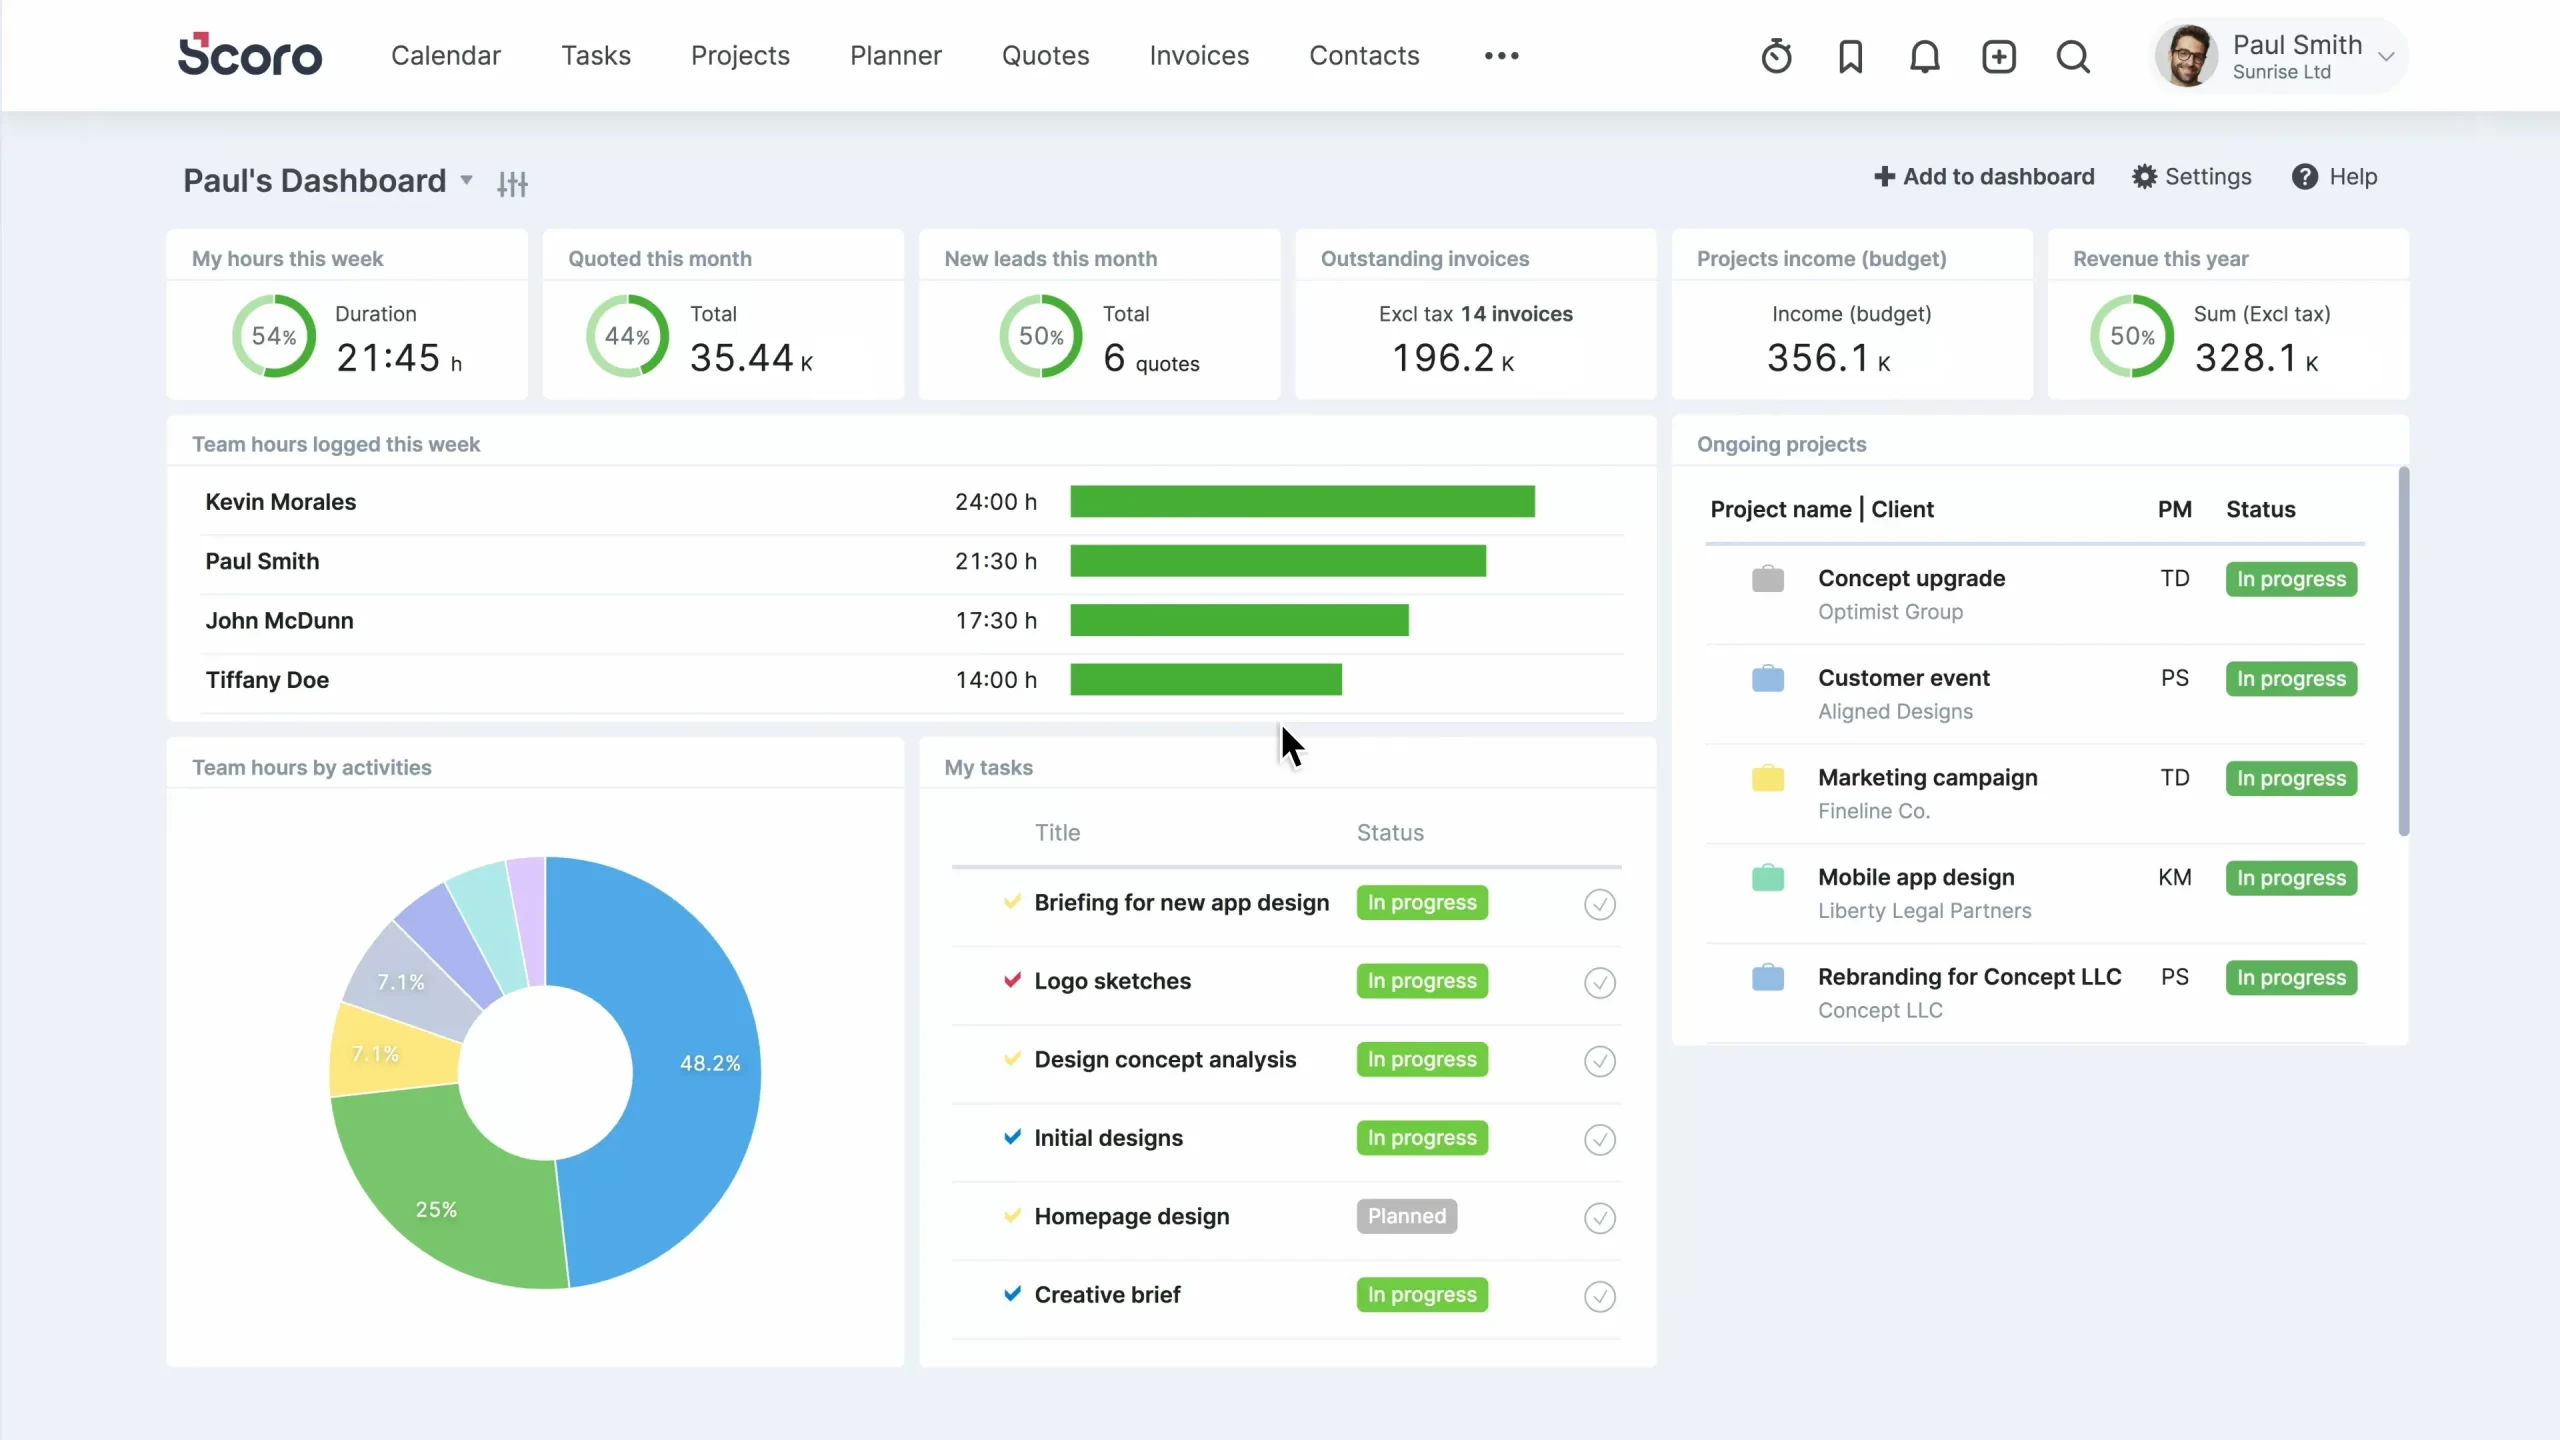Click the Help question mark icon
Viewport: 2560px width, 1440px height.
2305,176
